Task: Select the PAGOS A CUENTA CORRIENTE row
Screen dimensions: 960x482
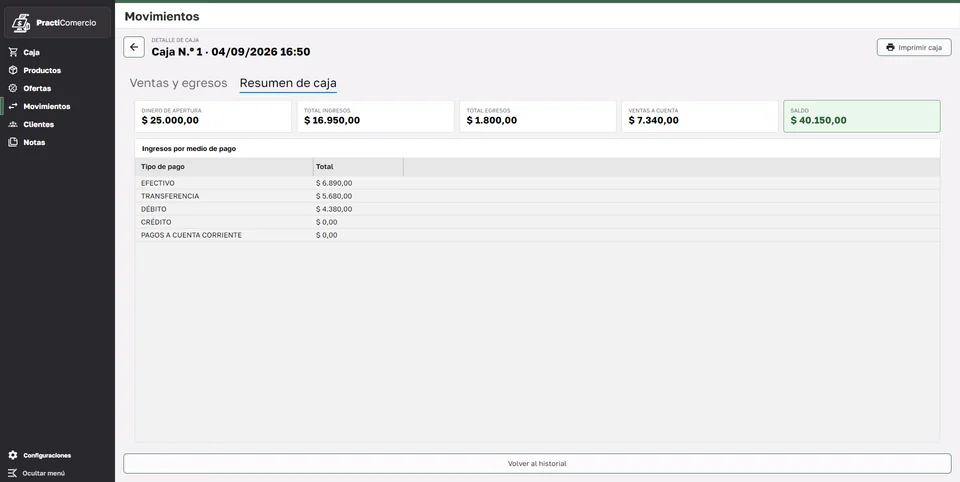Action: coord(537,235)
